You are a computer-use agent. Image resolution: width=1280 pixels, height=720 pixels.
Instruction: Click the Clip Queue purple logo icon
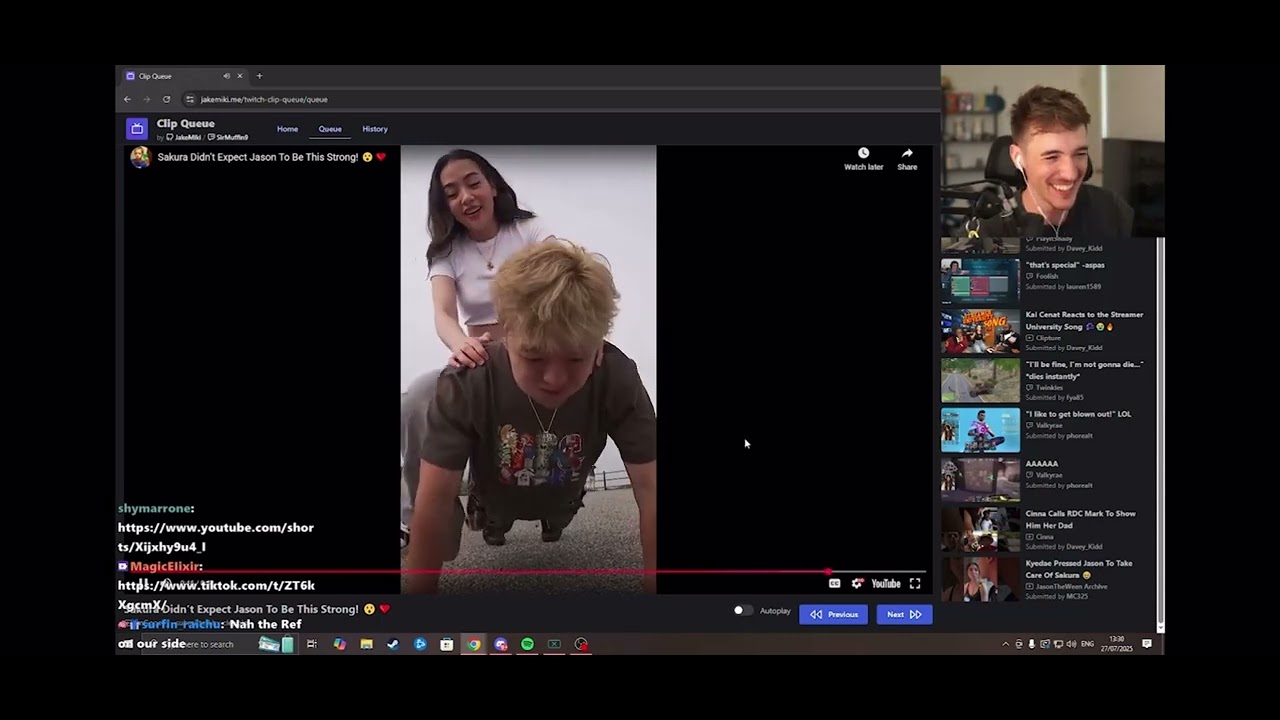click(136, 128)
